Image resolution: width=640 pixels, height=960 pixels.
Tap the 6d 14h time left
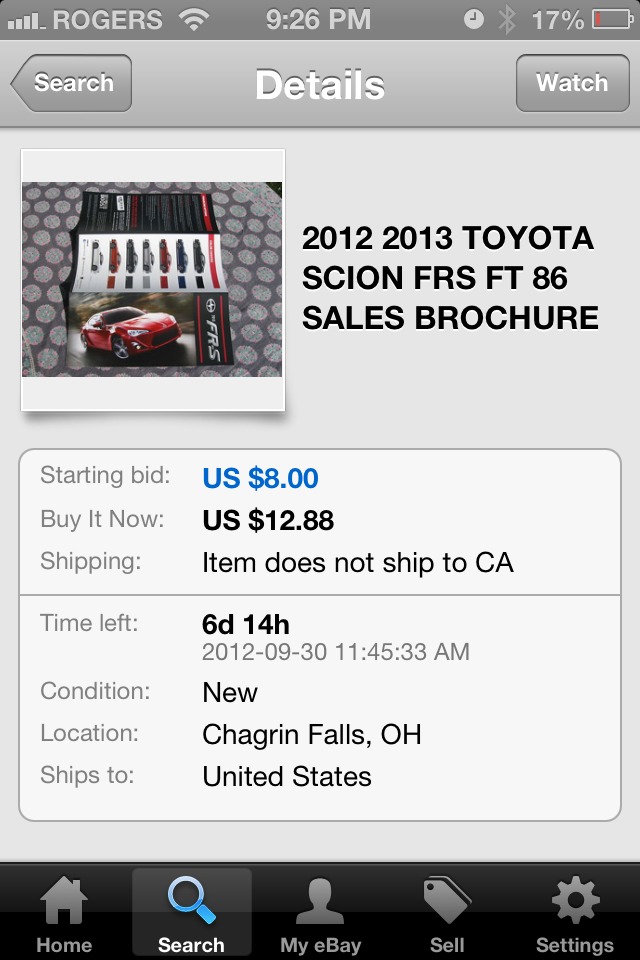[x=246, y=625]
